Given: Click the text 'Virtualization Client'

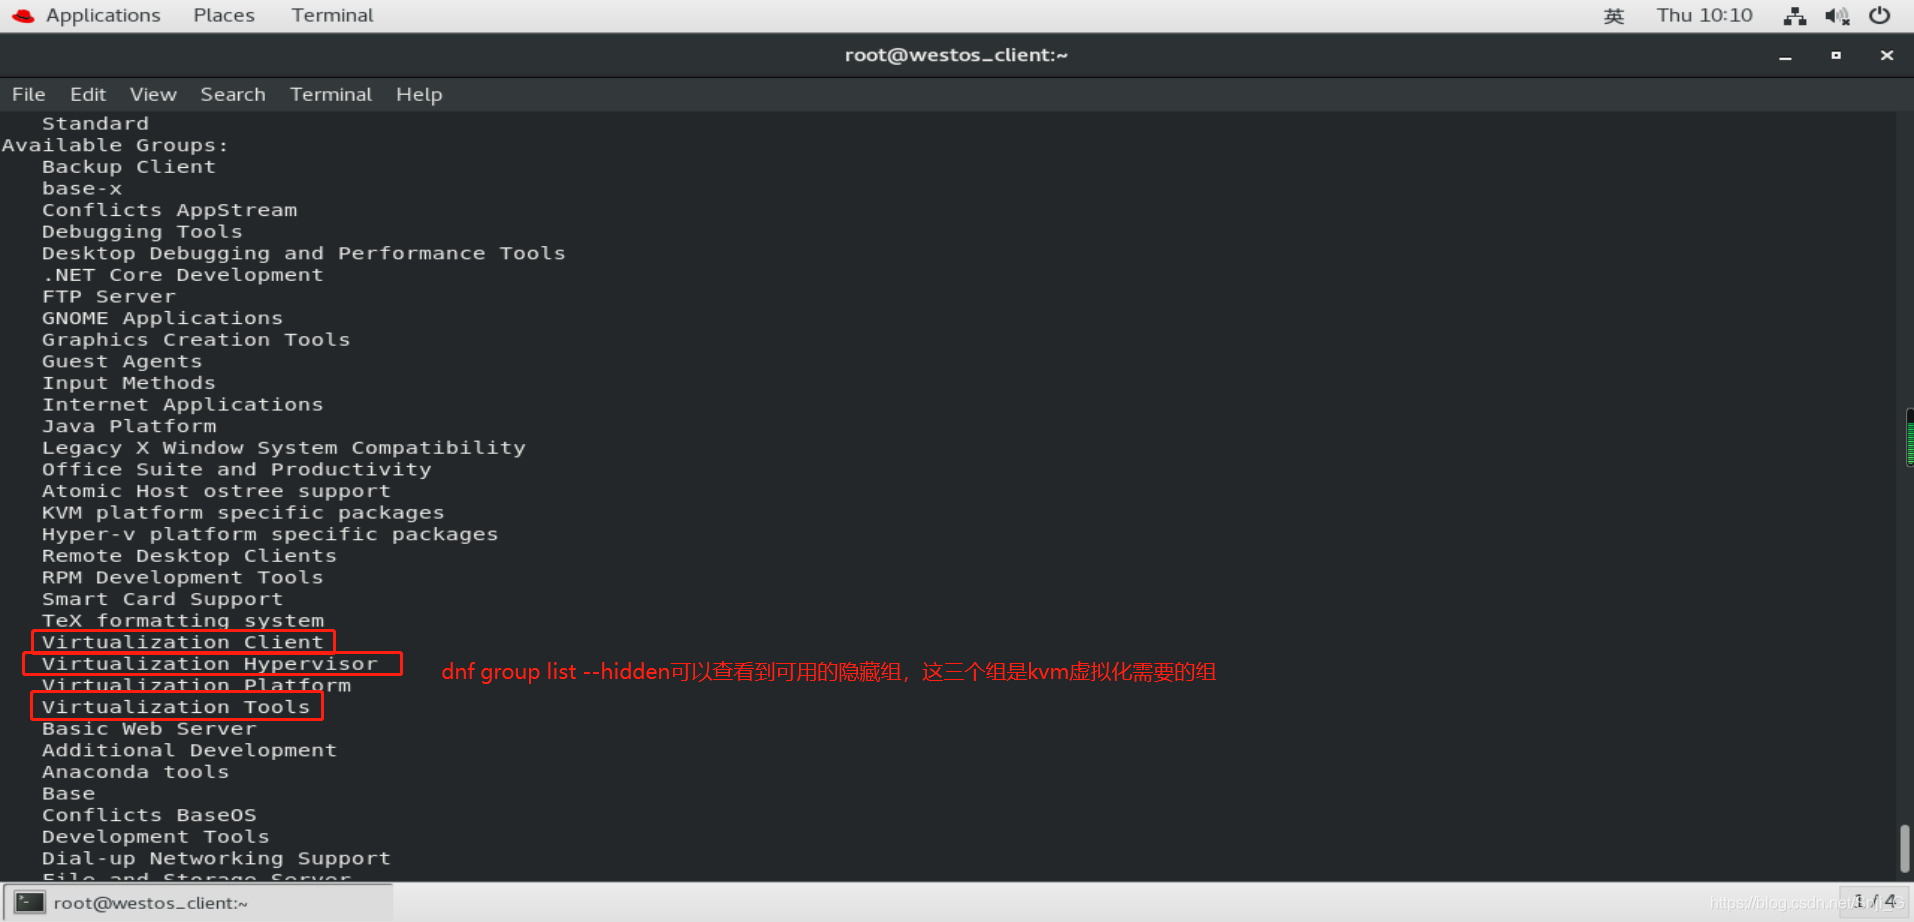Looking at the screenshot, I should tap(183, 642).
